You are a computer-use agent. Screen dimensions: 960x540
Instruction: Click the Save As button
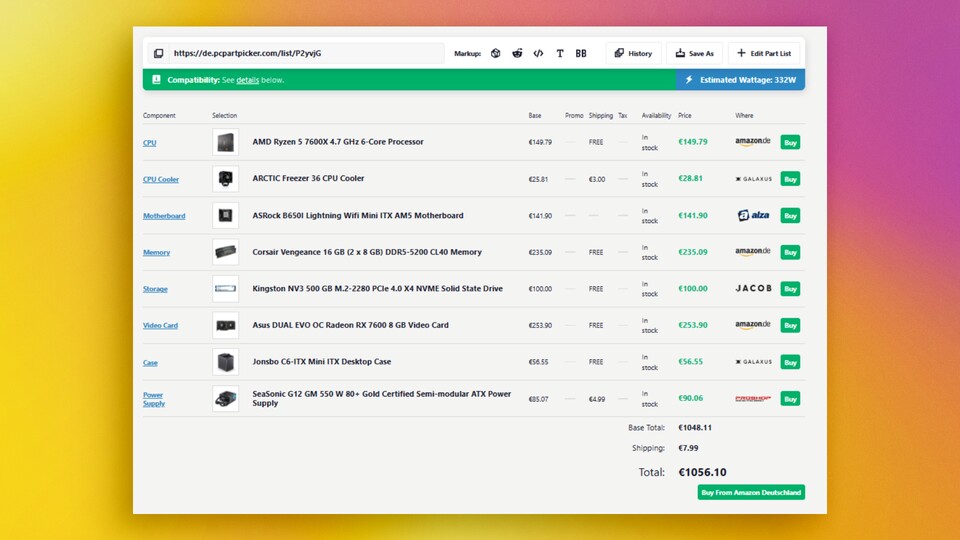(x=694, y=53)
